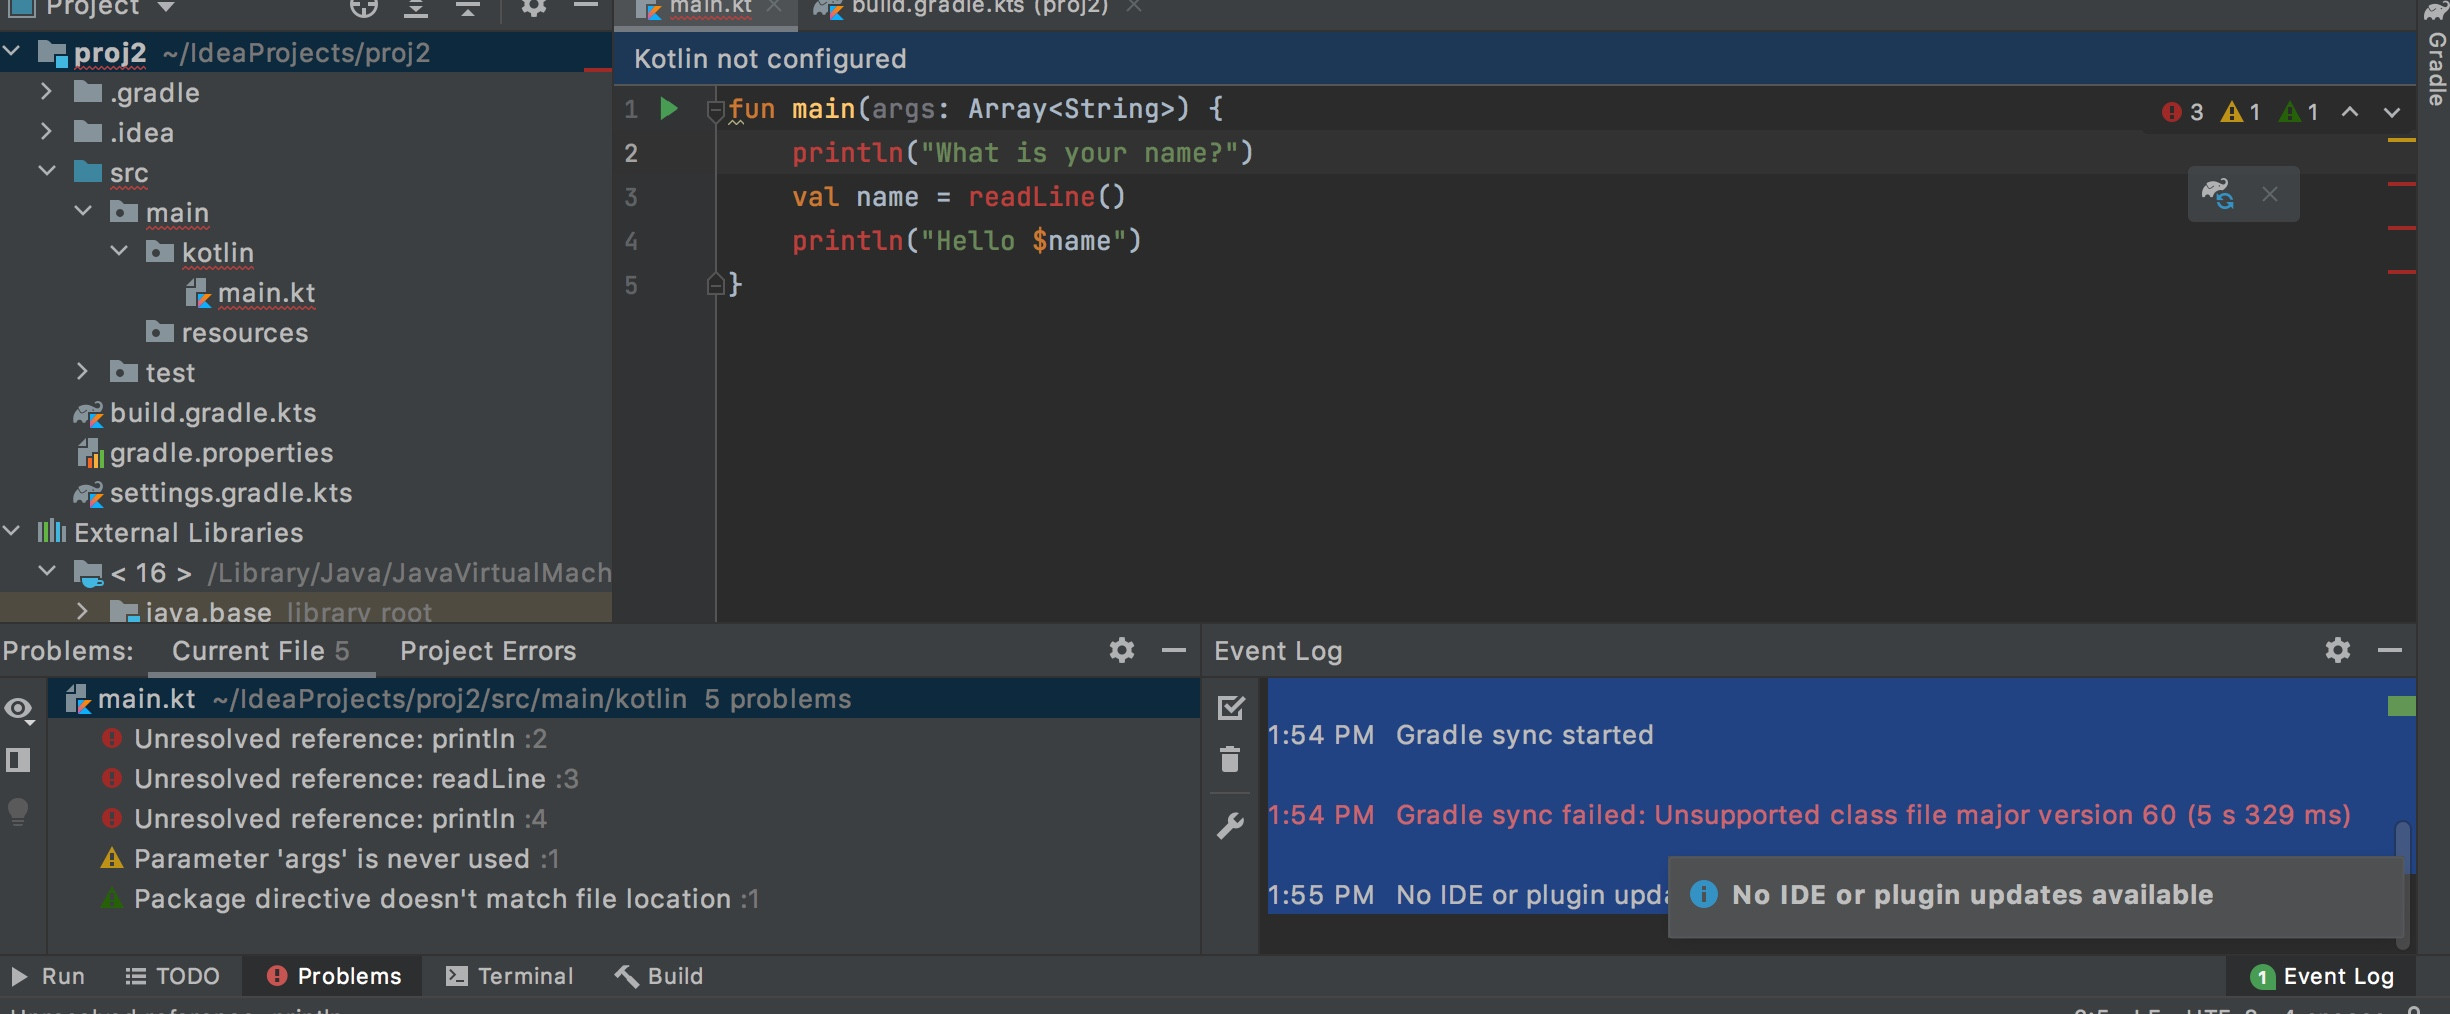Open Event Log panel gear settings
This screenshot has width=2450, height=1014.
coord(2337,650)
